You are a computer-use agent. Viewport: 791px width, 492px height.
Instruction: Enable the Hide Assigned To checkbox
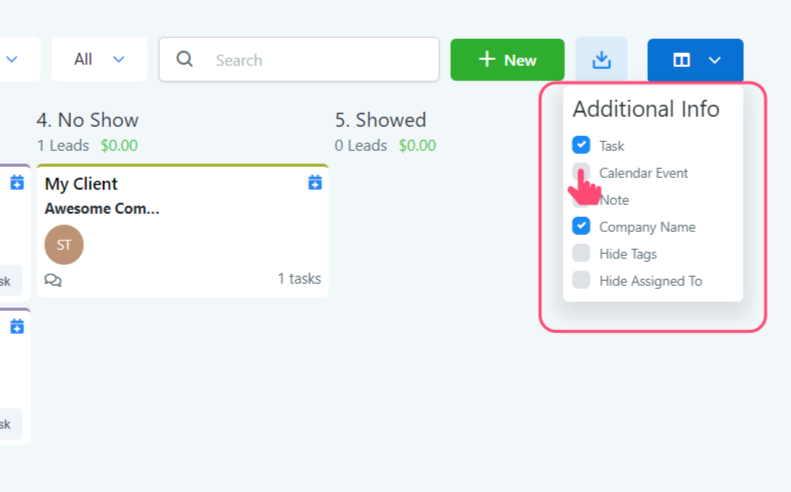581,280
